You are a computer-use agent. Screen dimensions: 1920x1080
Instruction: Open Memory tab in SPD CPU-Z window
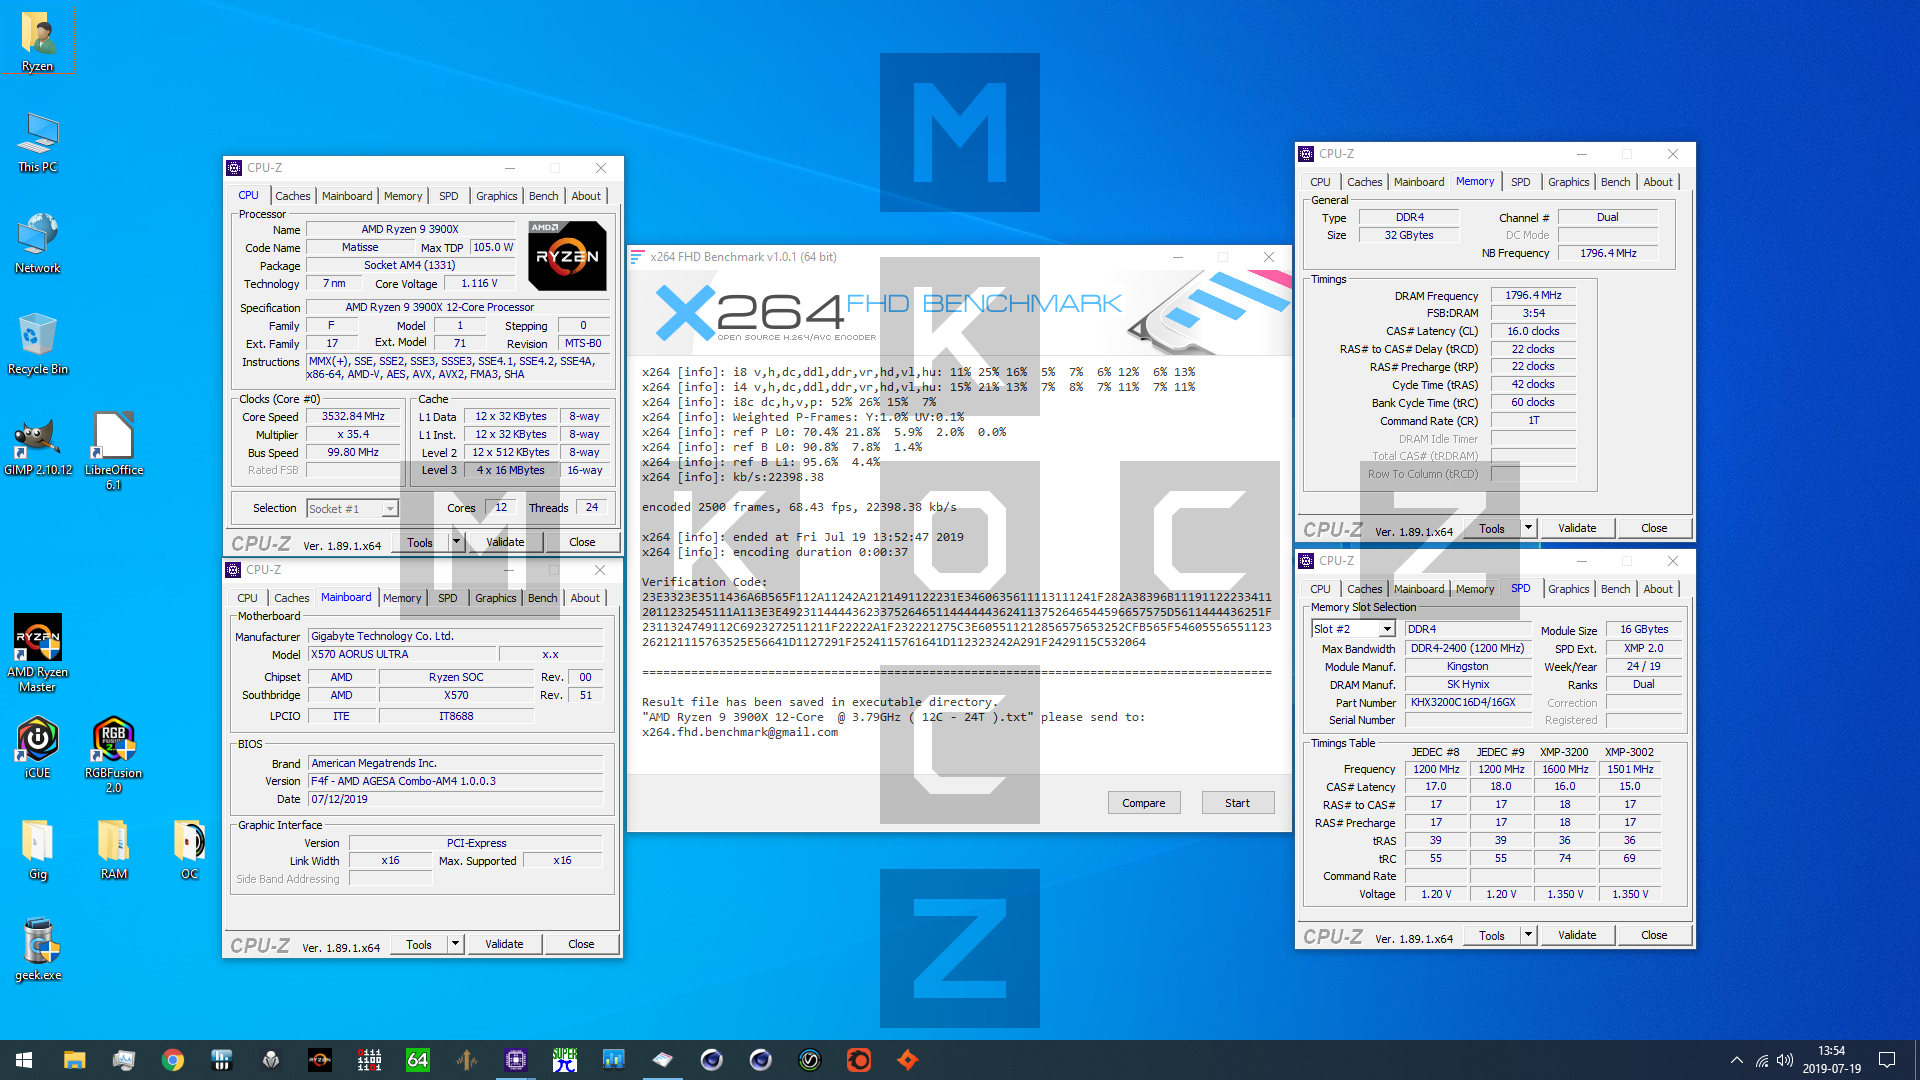click(1475, 589)
